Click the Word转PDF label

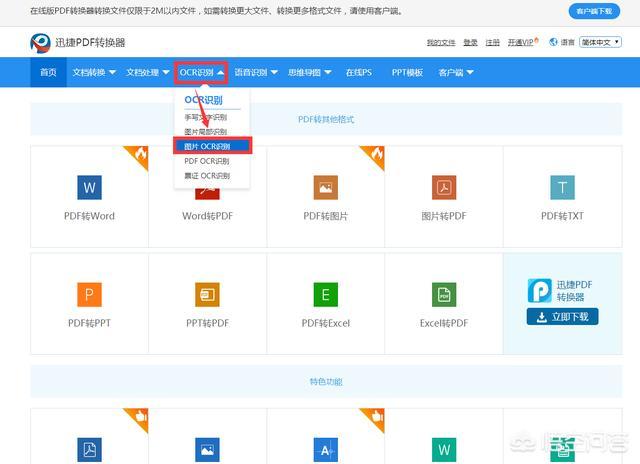coord(207,216)
